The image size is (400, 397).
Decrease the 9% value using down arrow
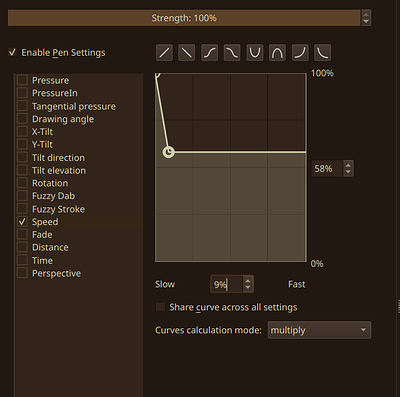pyautogui.click(x=248, y=288)
